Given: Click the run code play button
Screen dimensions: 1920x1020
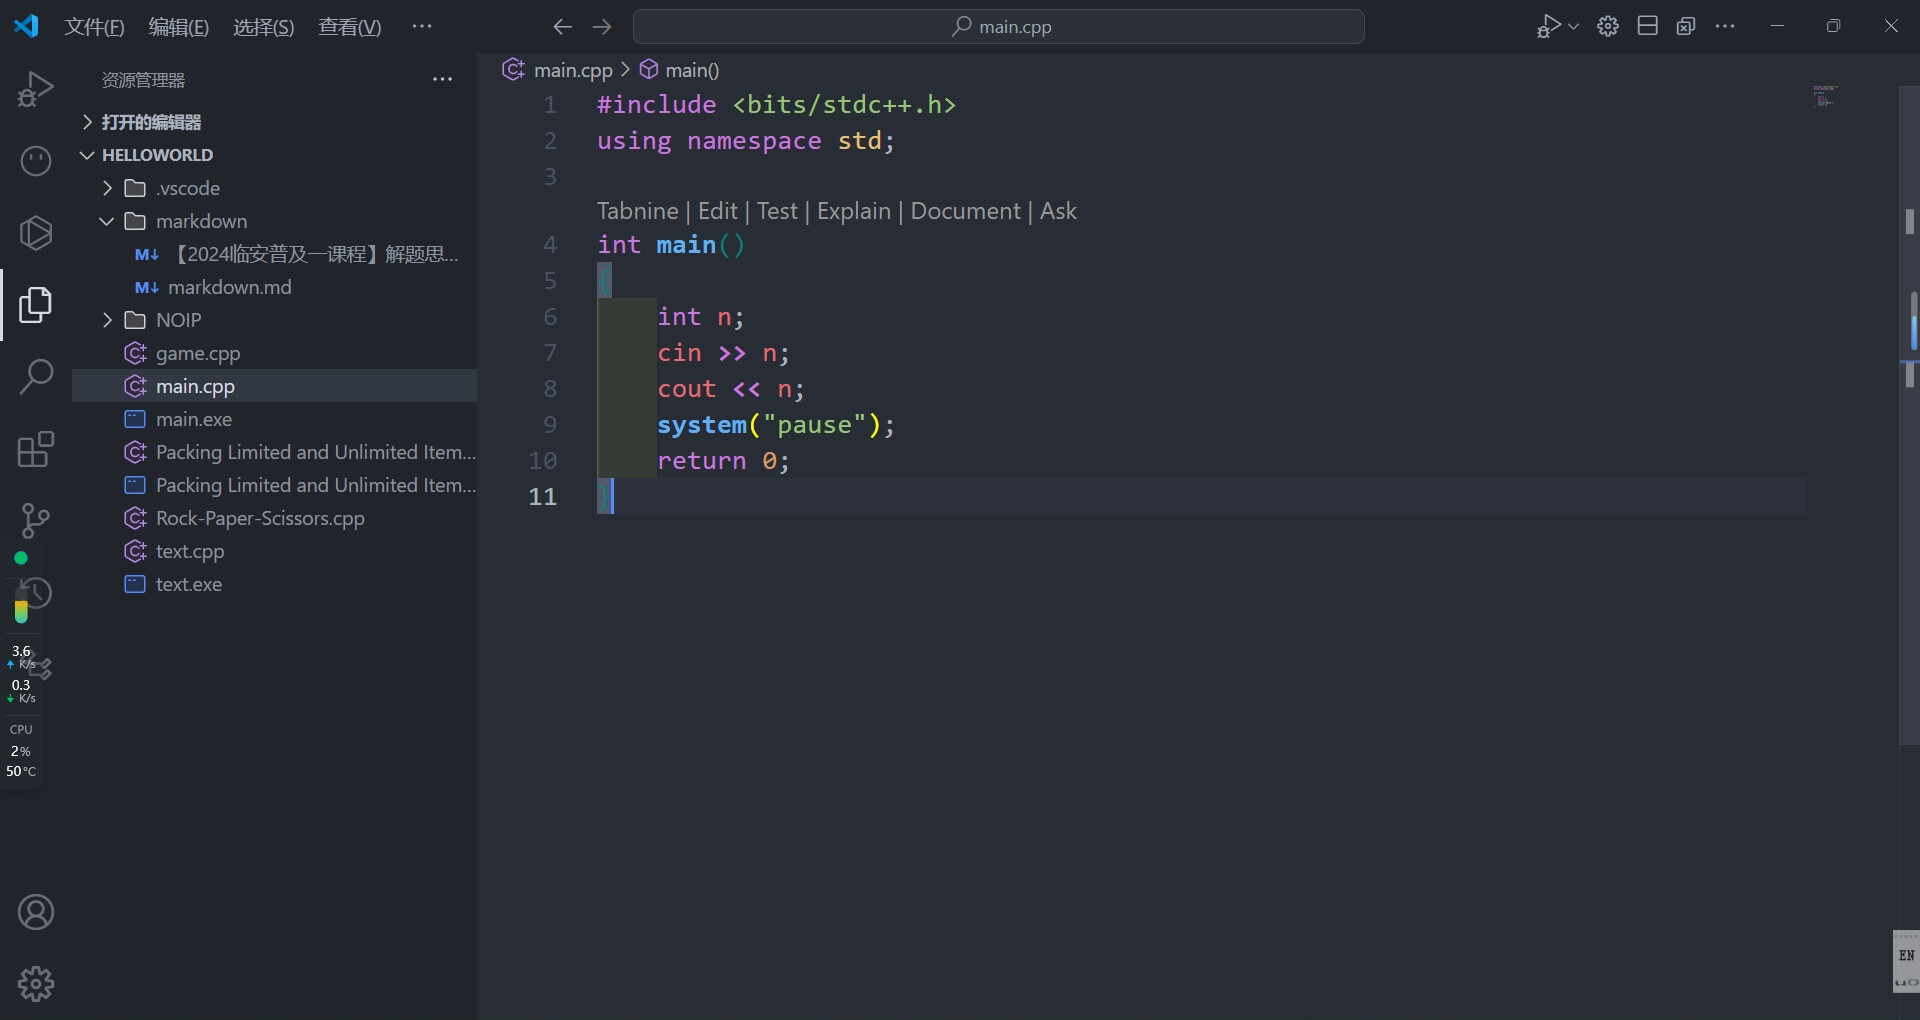Looking at the screenshot, I should pyautogui.click(x=1548, y=27).
